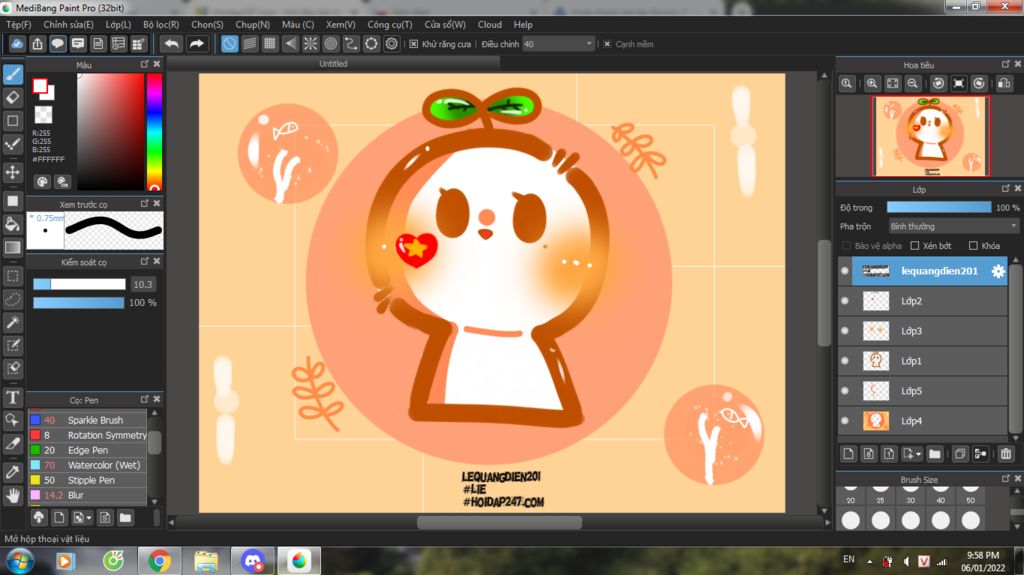This screenshot has height=575, width=1024.
Task: Undock the Lớp layer panel
Action: [x=1006, y=189]
